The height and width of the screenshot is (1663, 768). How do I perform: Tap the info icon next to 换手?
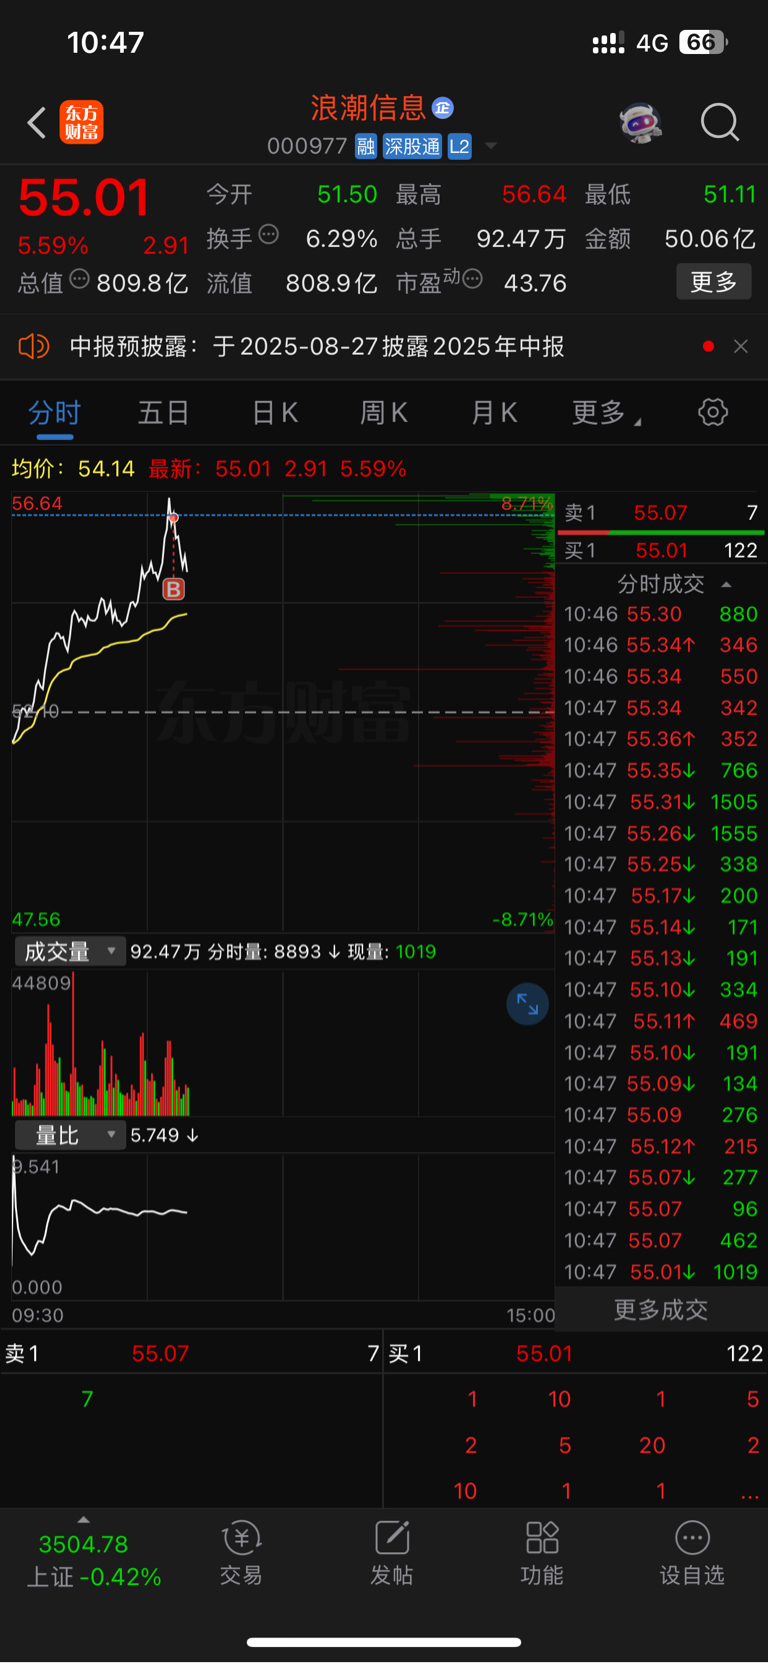point(268,235)
